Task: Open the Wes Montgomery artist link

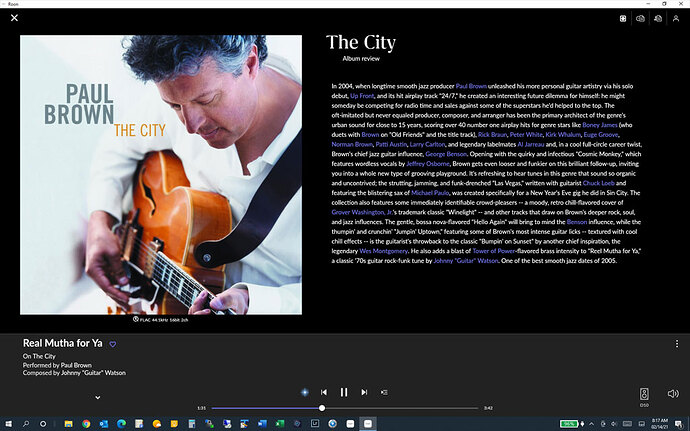Action: 383,251
